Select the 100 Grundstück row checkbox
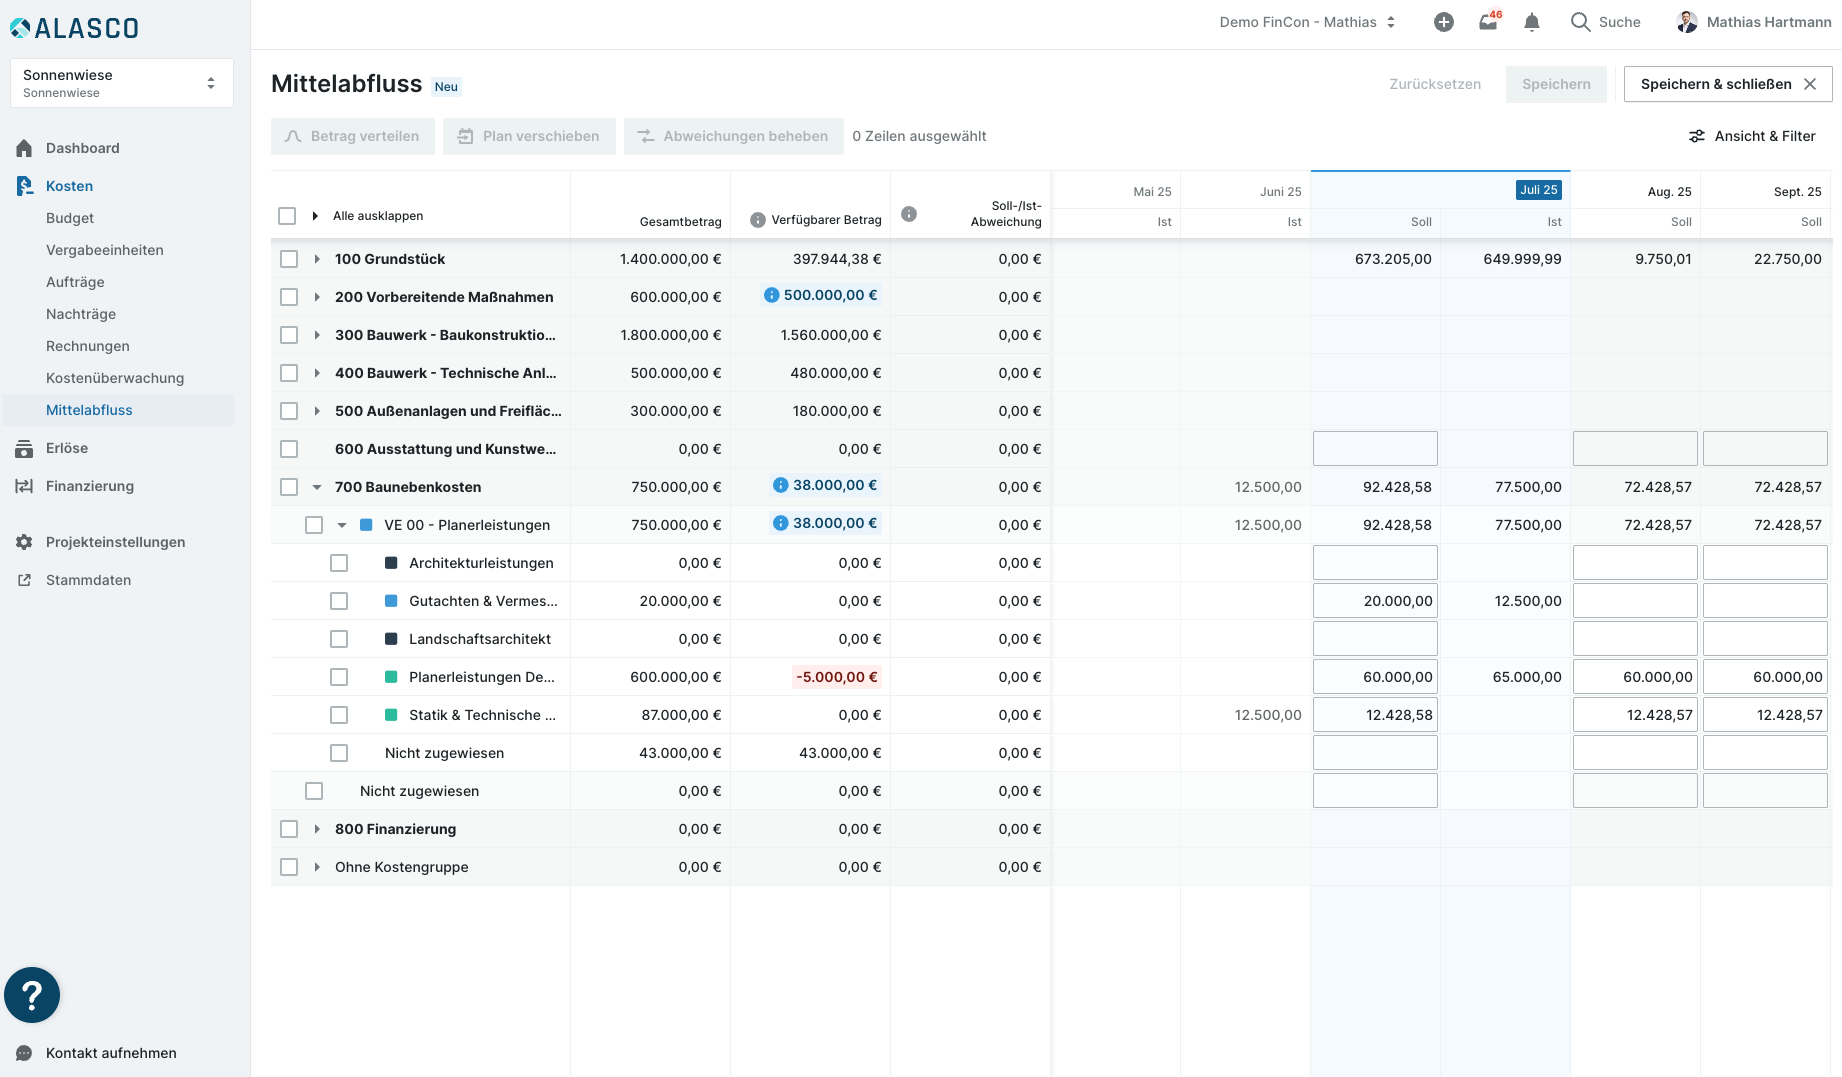 tap(289, 259)
